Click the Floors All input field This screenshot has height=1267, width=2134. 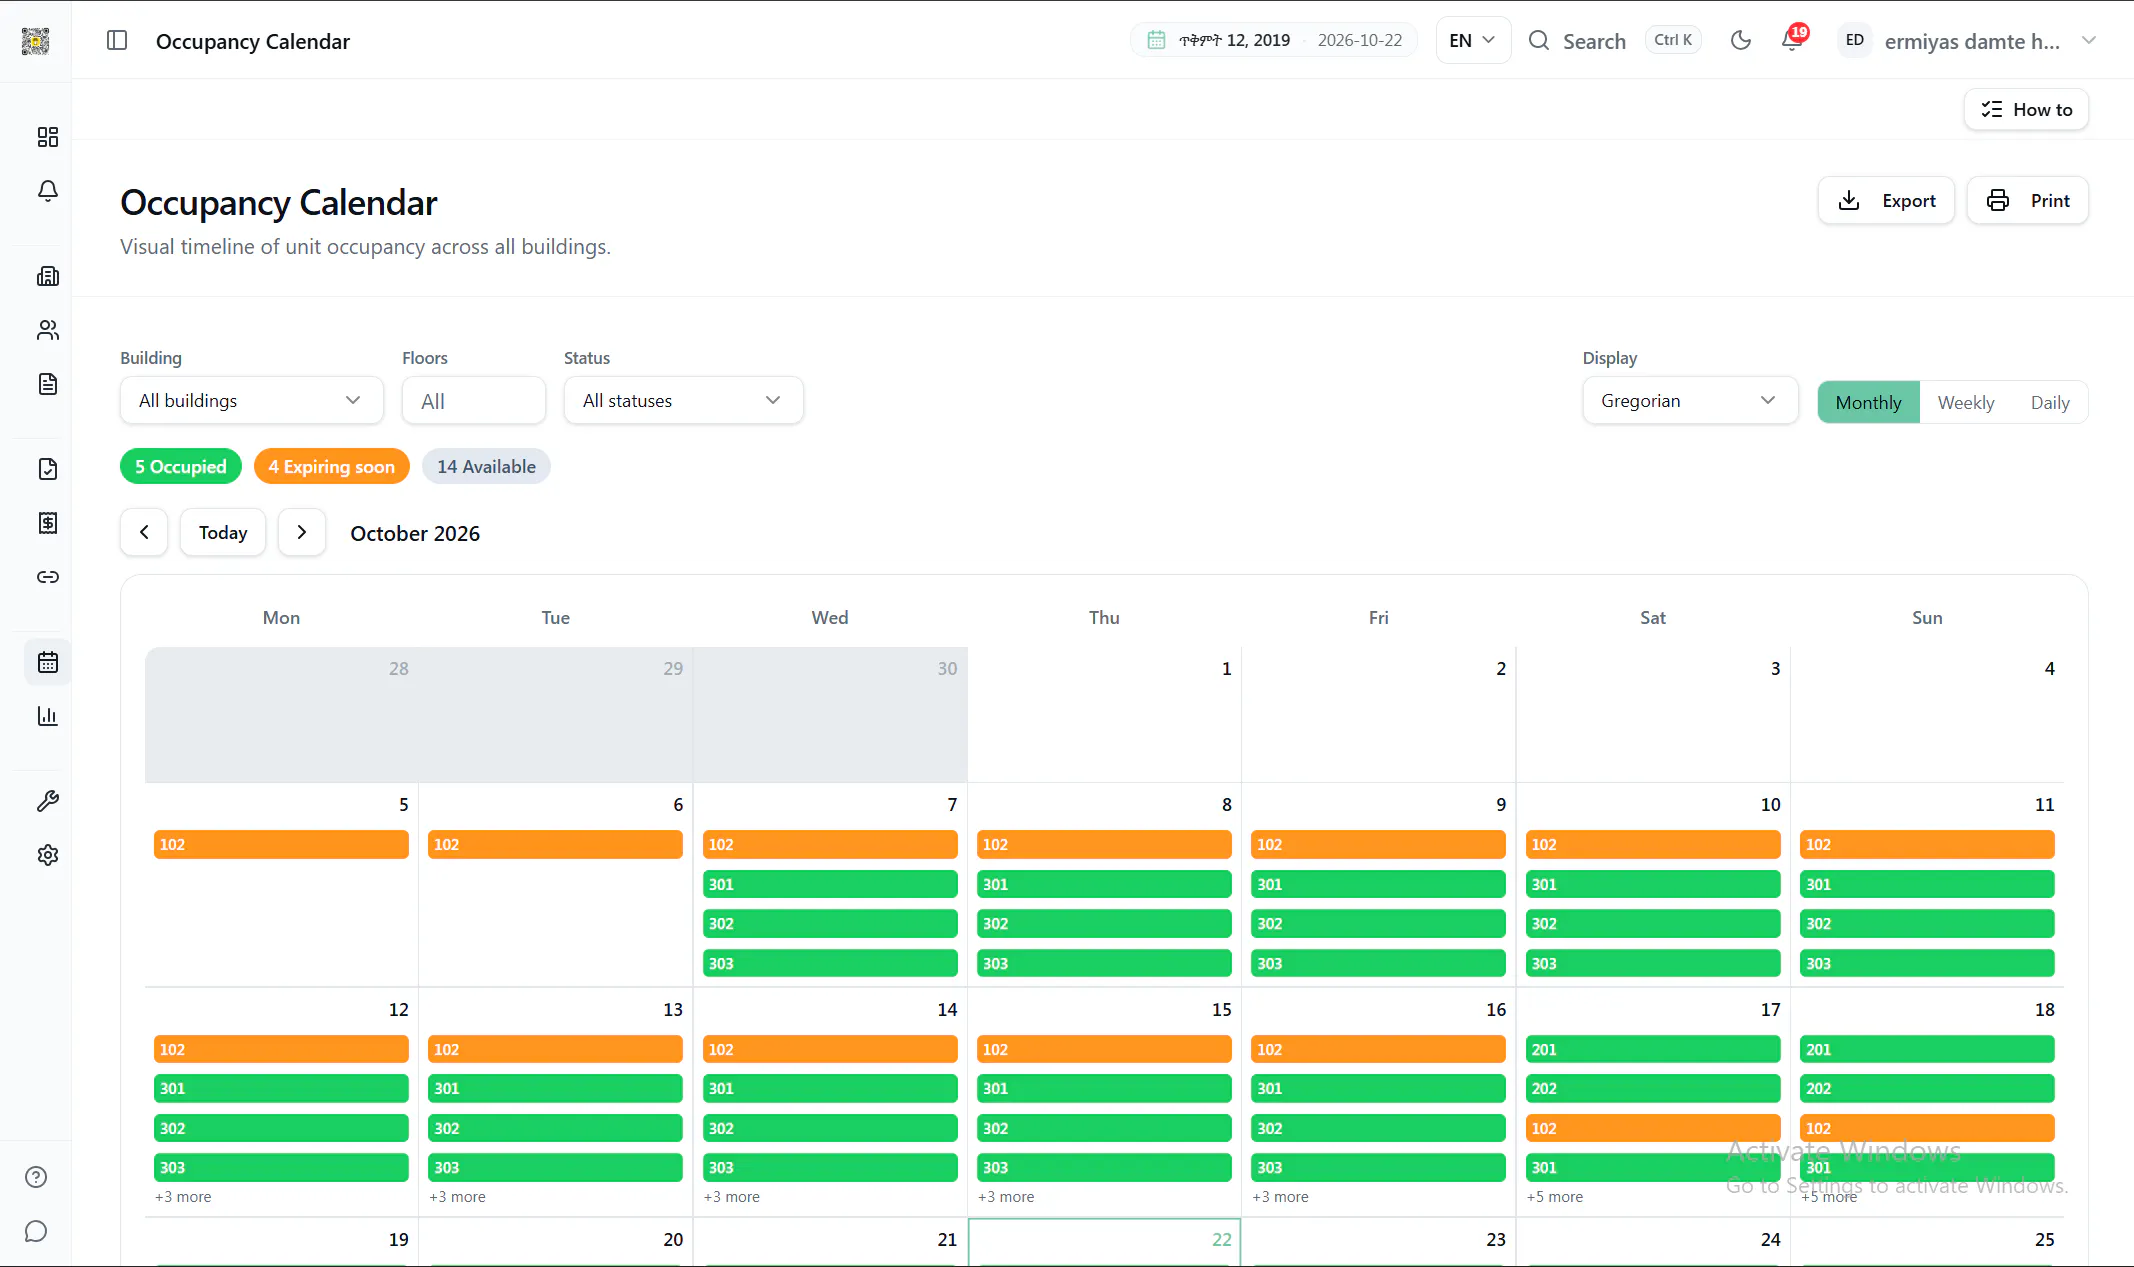(x=474, y=400)
